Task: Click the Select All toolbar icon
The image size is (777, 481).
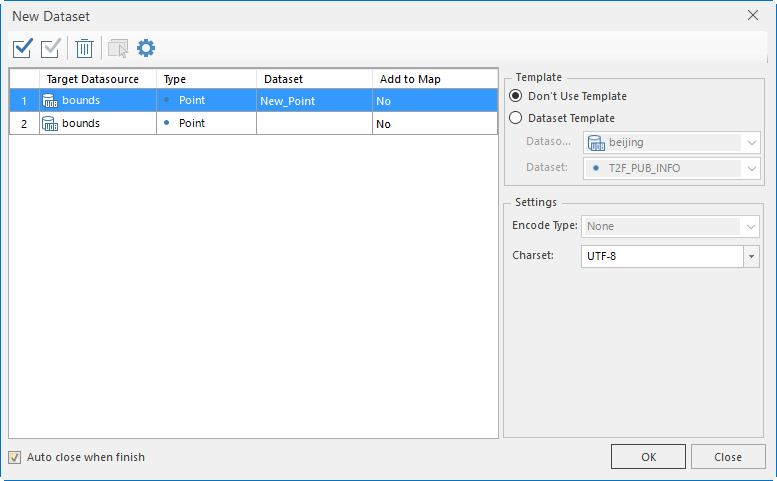Action: (x=23, y=48)
